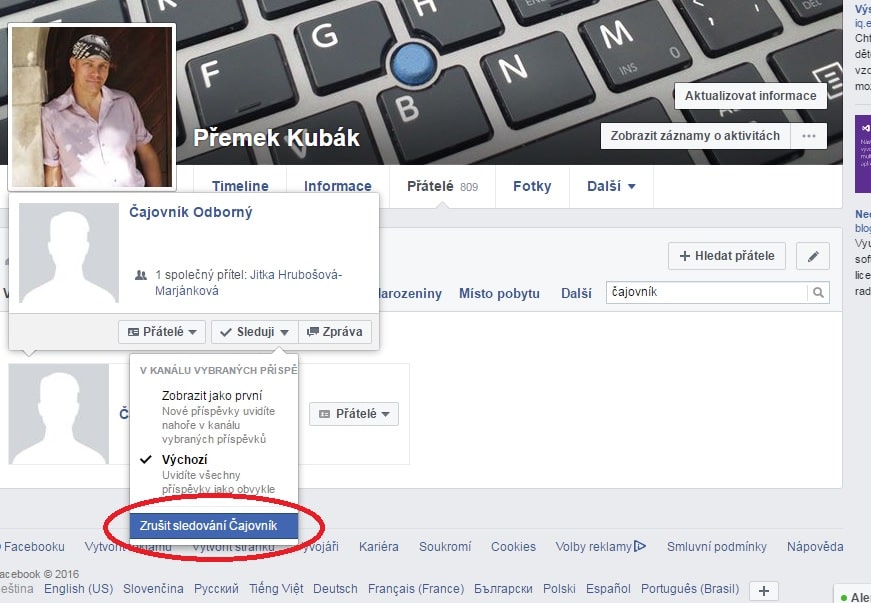Click the mutual friends icon in hovercard

pos(141,275)
